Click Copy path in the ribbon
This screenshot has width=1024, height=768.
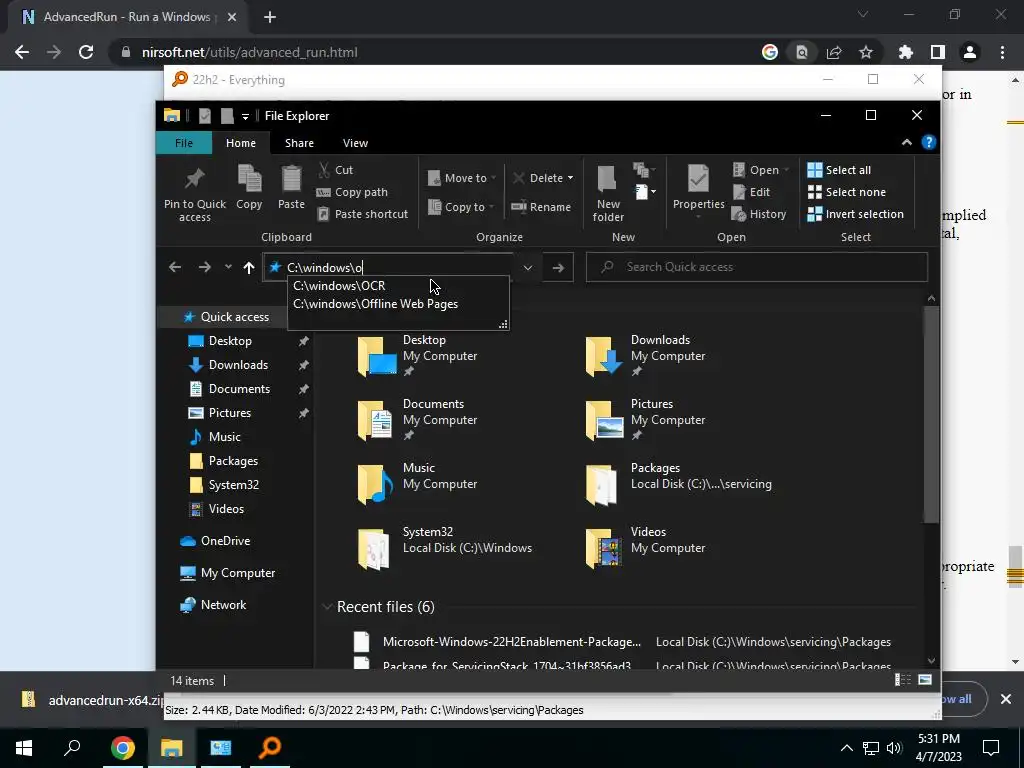coord(352,192)
